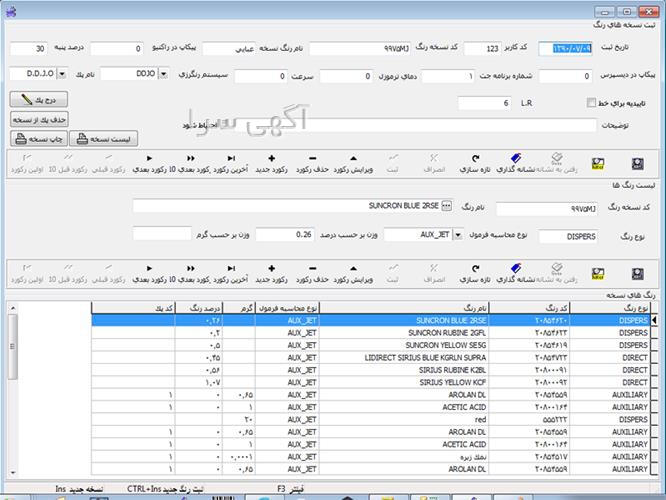Click the yellow Excel export icon in upper toolbar

(x=598, y=164)
